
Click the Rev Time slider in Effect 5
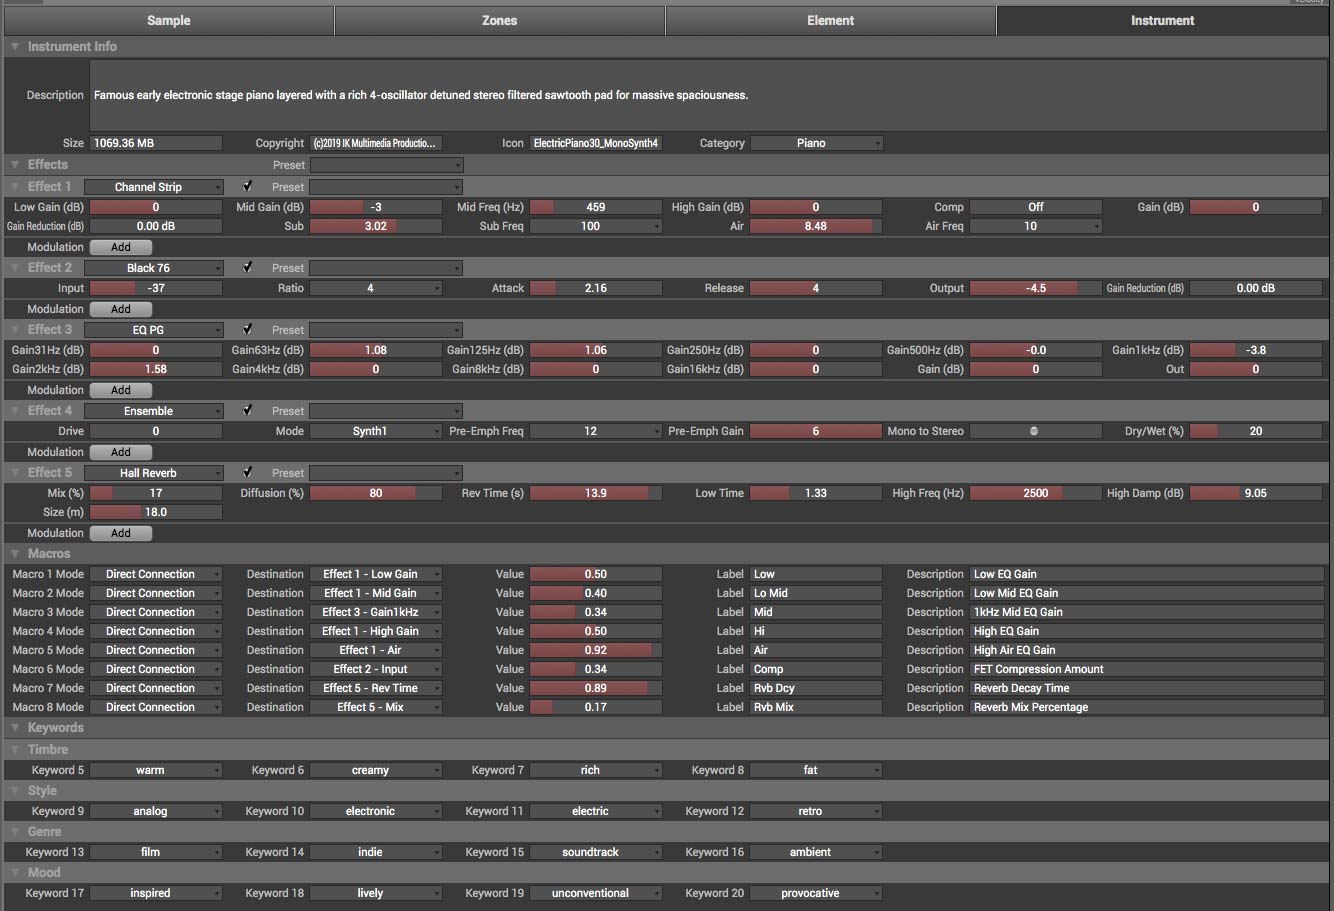pyautogui.click(x=595, y=493)
